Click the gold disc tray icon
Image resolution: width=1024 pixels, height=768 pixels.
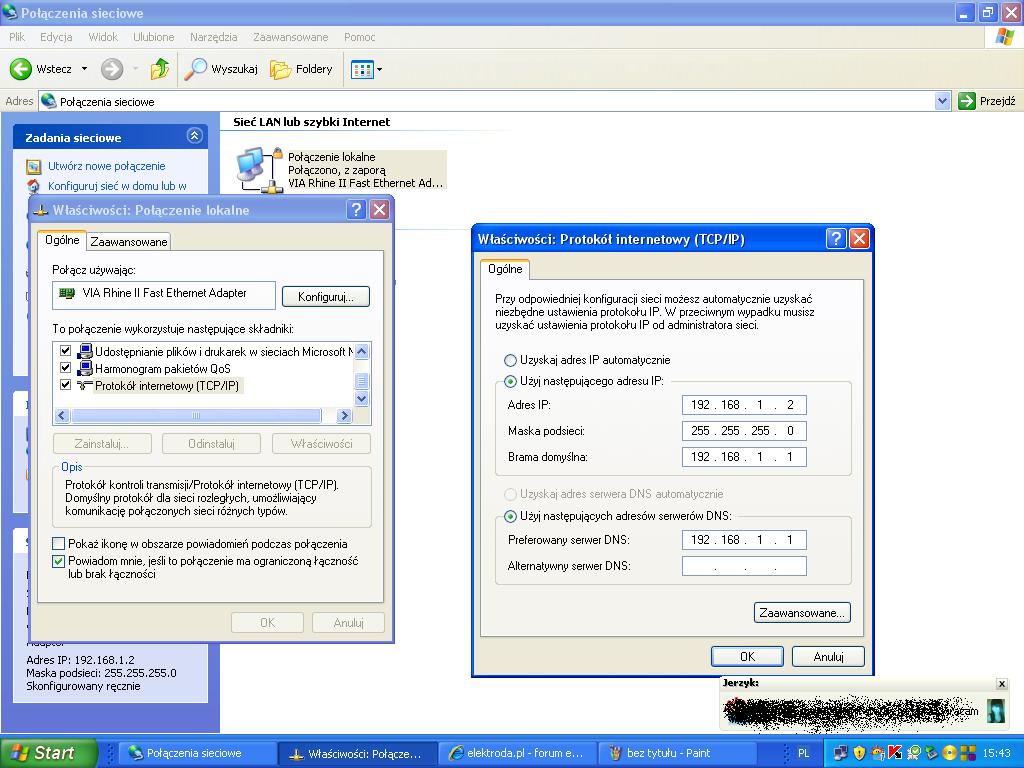pos(950,753)
